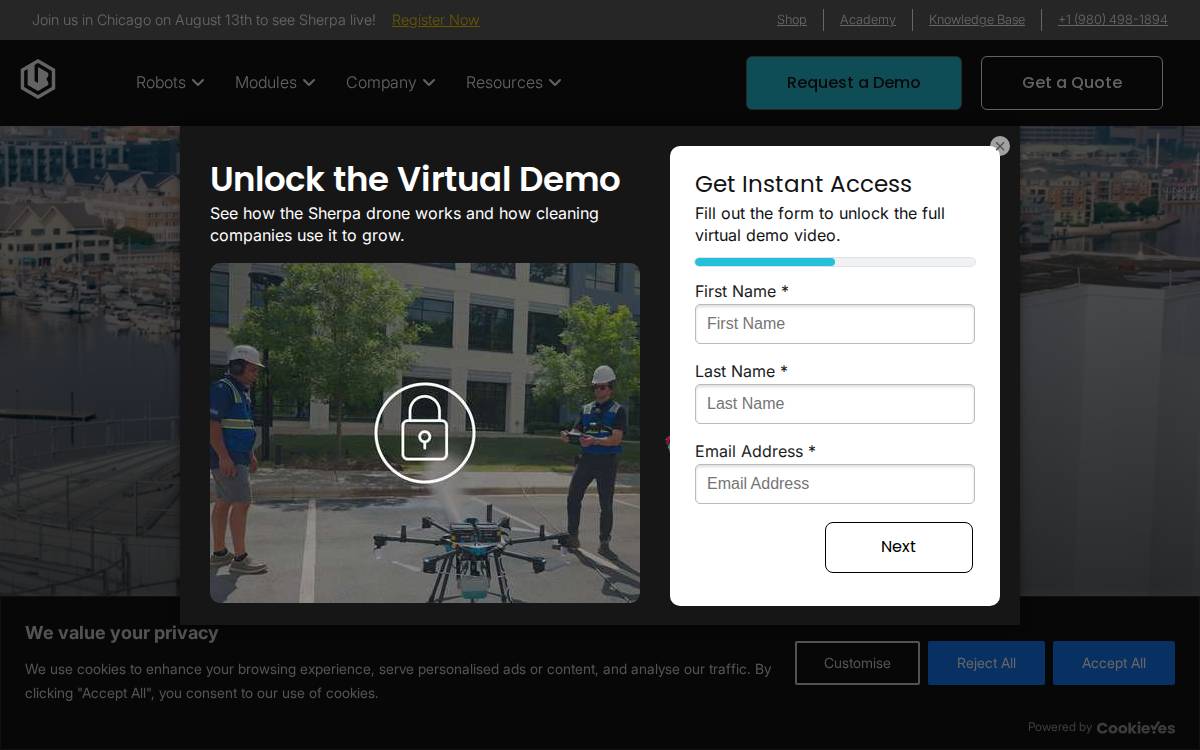Click the Next button in form

899,547
